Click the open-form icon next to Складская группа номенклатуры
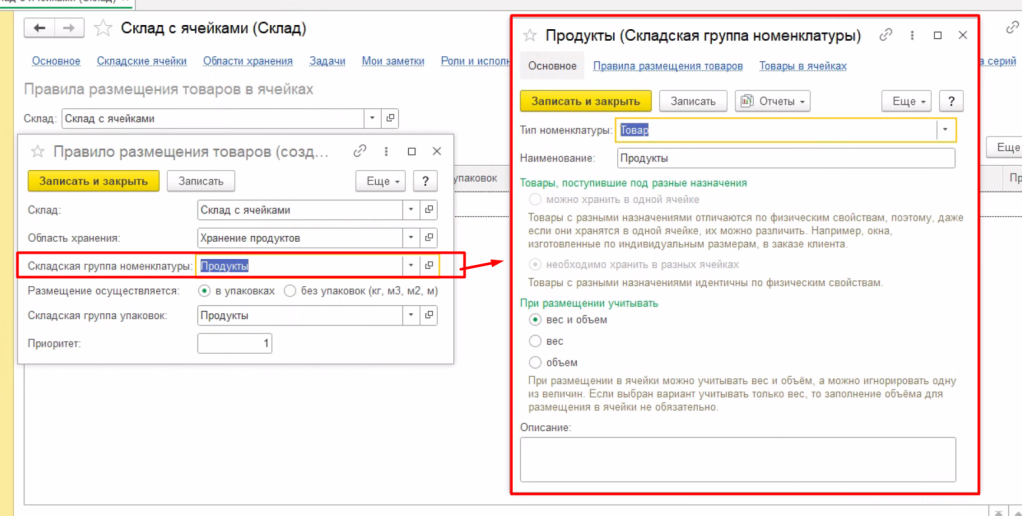 tap(429, 265)
